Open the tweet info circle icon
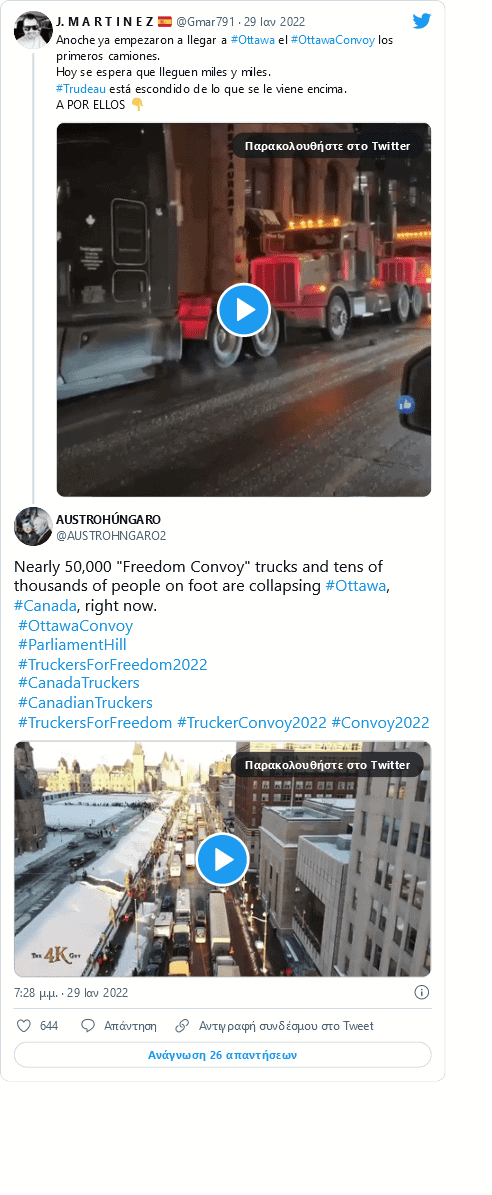Image resolution: width=492 pixels, height=1195 pixels. click(x=422, y=992)
